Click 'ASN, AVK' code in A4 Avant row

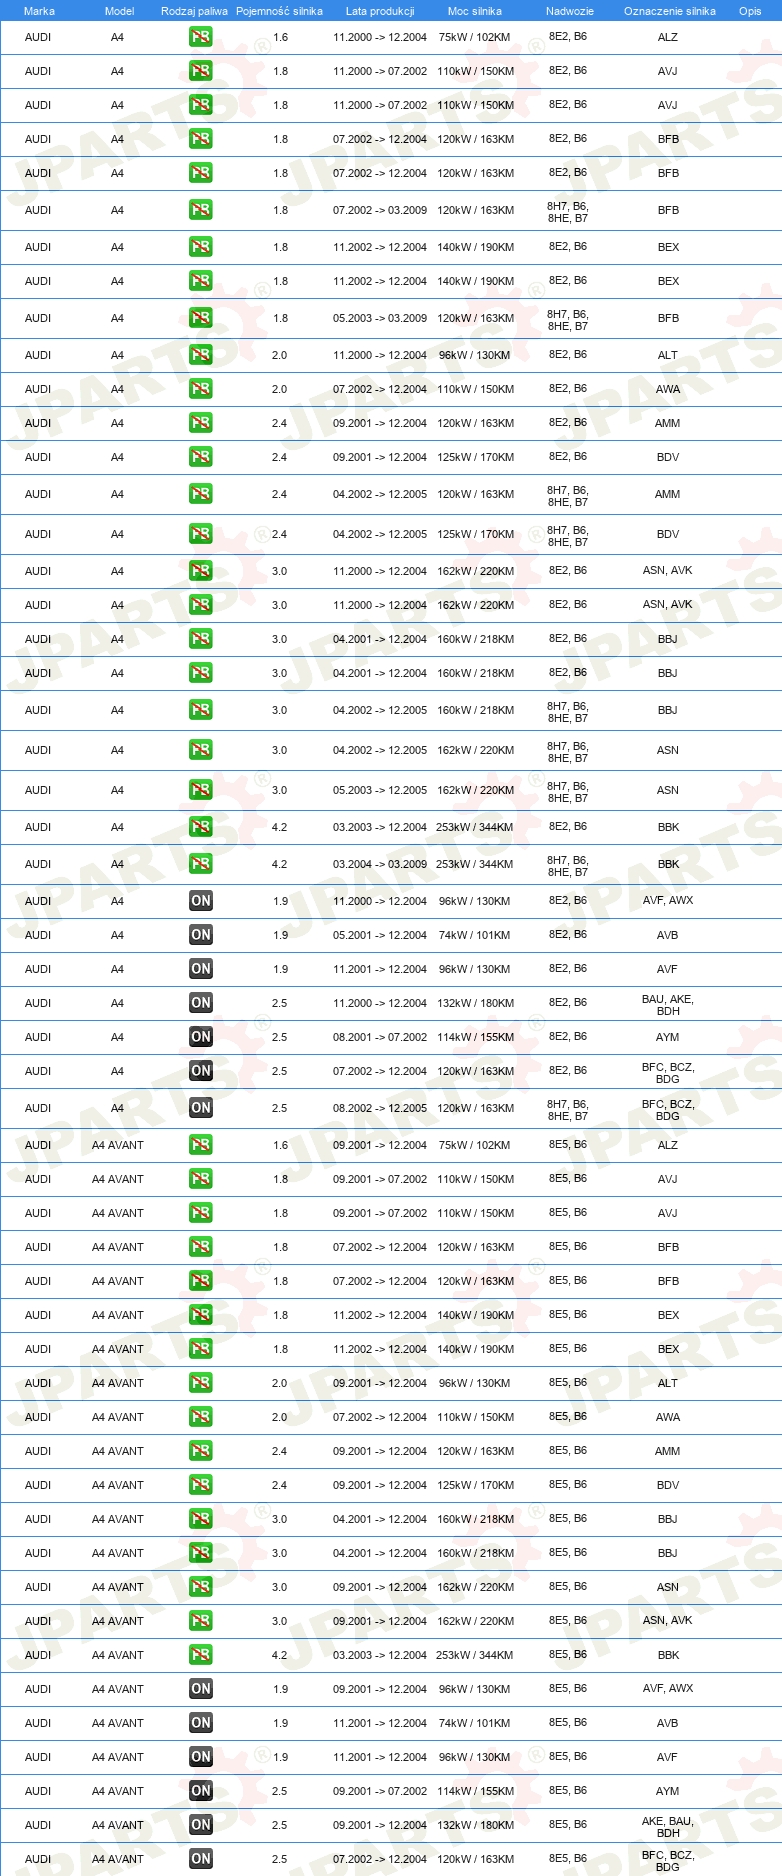[668, 1621]
